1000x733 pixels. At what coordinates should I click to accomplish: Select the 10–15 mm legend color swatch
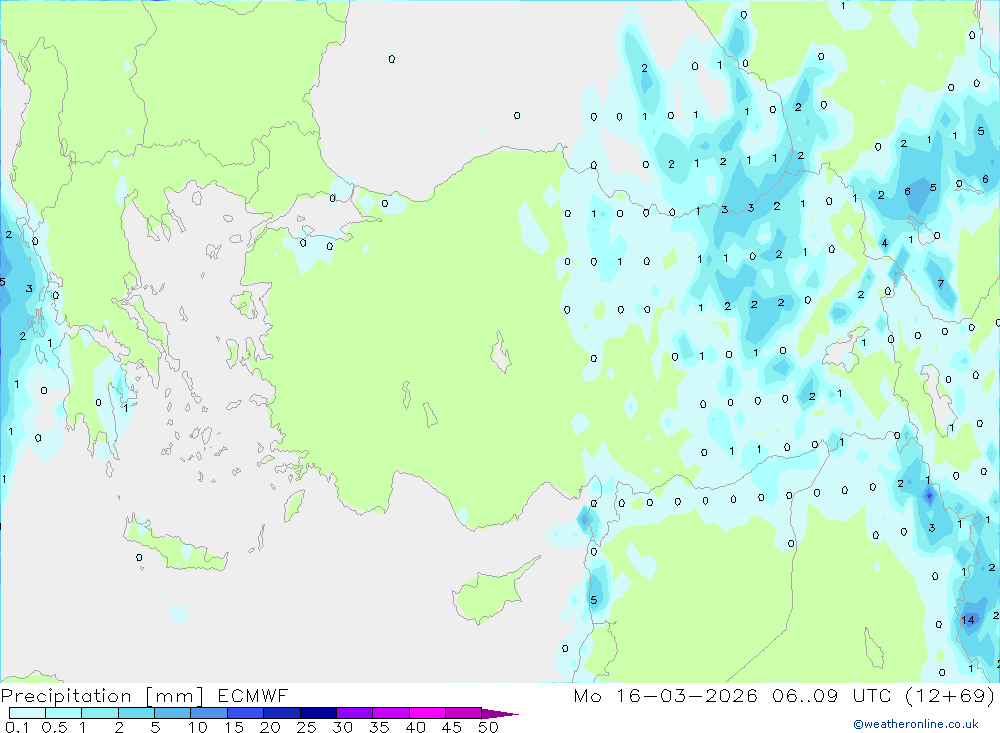pos(209,713)
